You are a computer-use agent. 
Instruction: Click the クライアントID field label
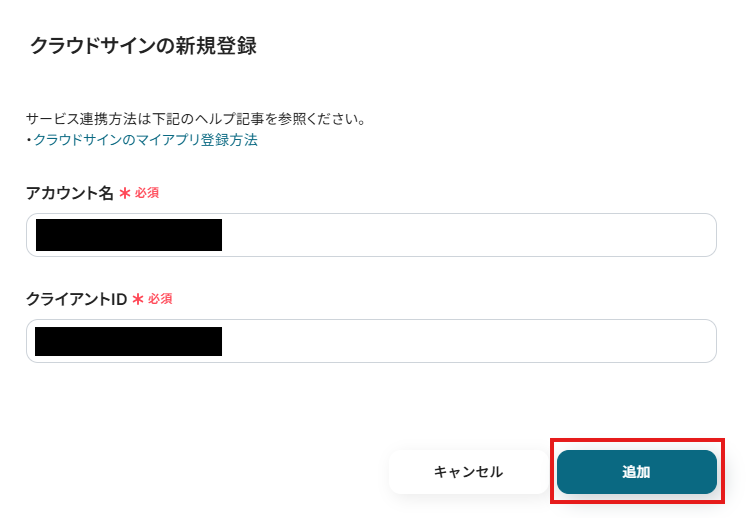tap(76, 299)
